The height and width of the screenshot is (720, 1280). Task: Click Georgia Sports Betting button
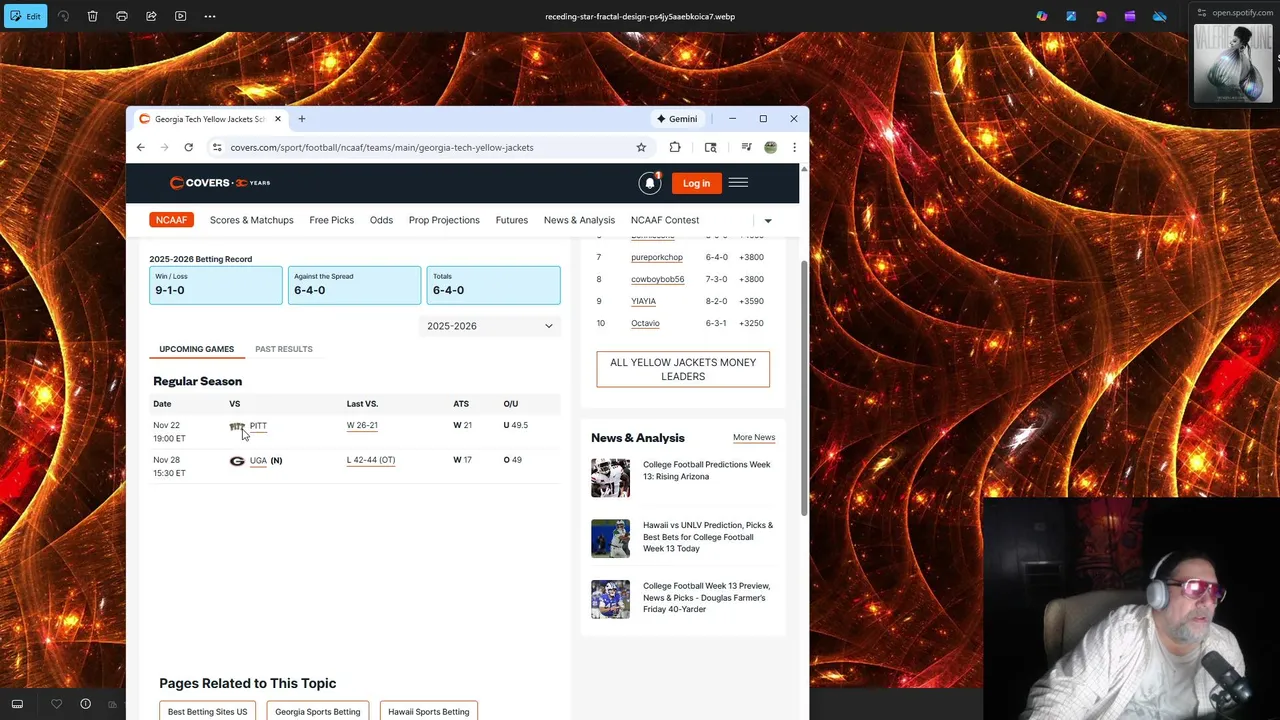pyautogui.click(x=318, y=711)
